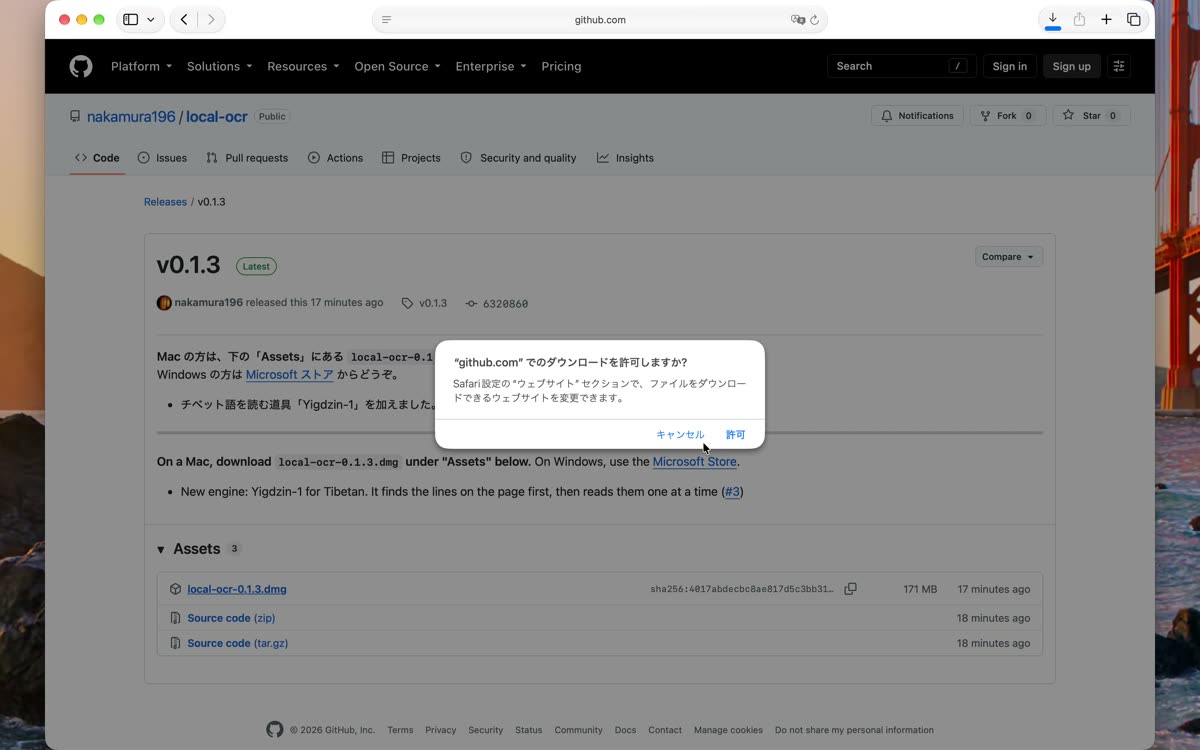
Task: Open Safari sidebar dropdown chevron
Action: pyautogui.click(x=151, y=19)
